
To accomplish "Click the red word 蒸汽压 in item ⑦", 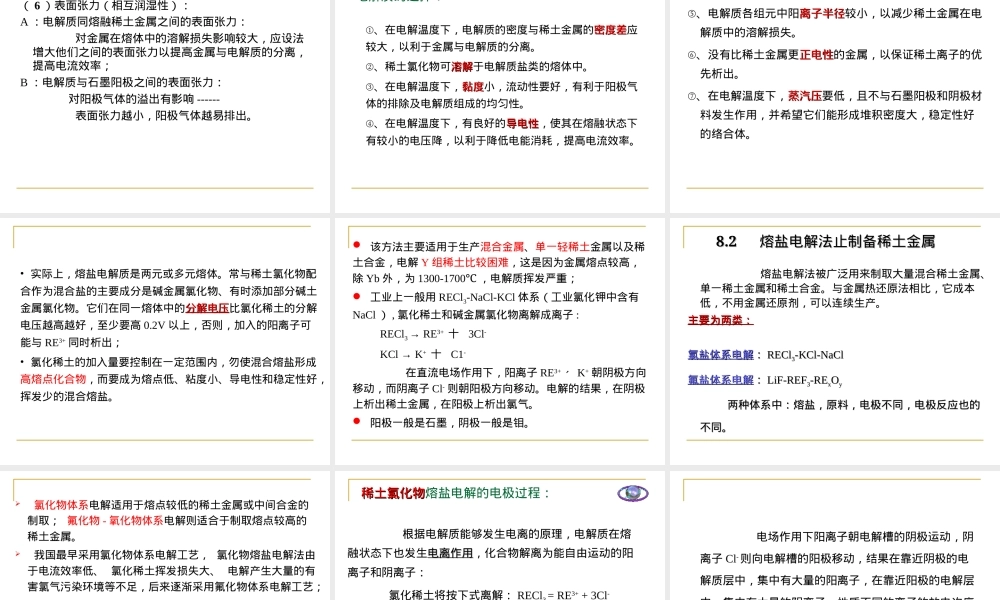I will [x=805, y=96].
